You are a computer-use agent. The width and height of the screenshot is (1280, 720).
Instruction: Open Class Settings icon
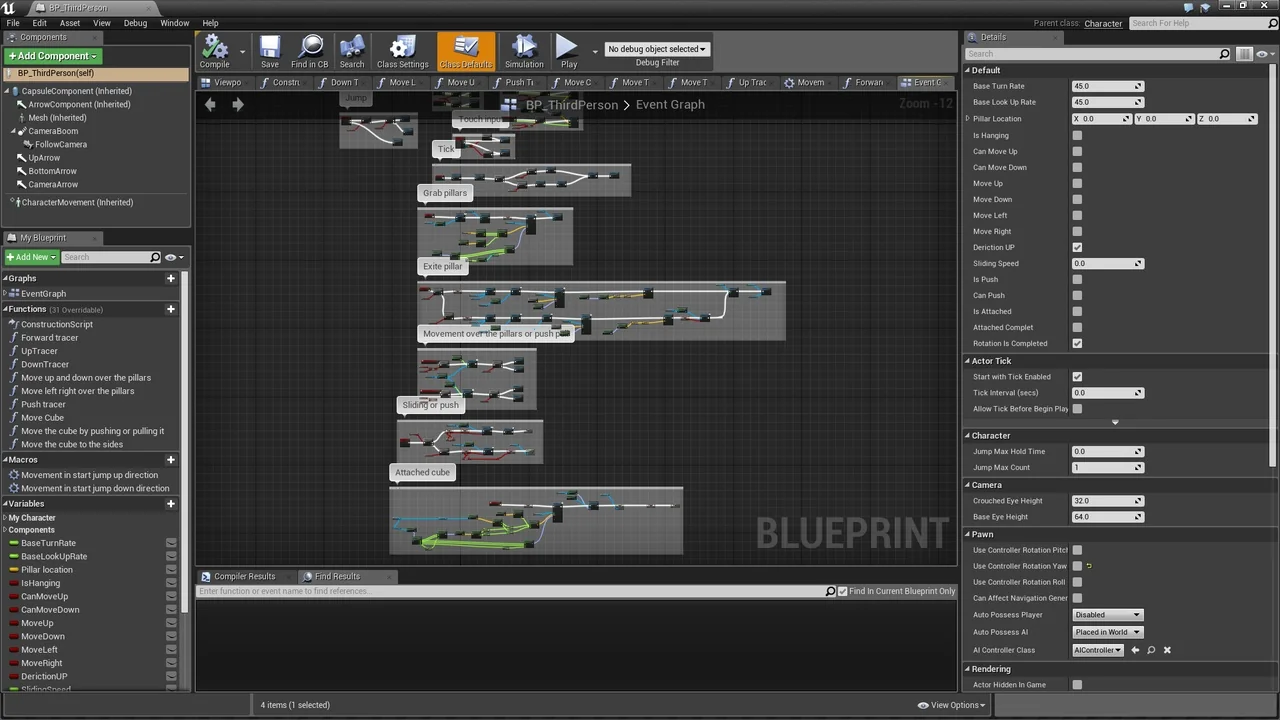(x=402, y=50)
